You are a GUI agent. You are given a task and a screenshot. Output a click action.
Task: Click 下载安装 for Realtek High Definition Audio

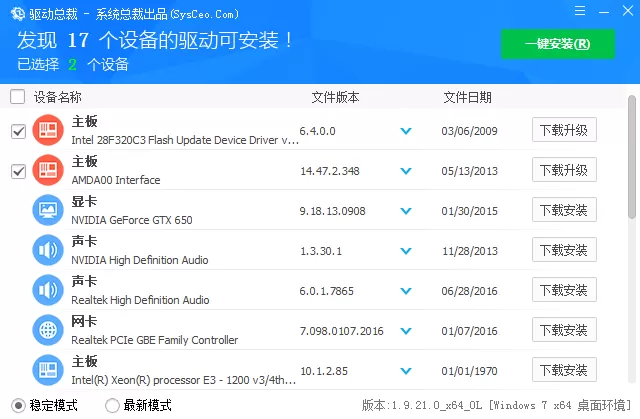(564, 290)
